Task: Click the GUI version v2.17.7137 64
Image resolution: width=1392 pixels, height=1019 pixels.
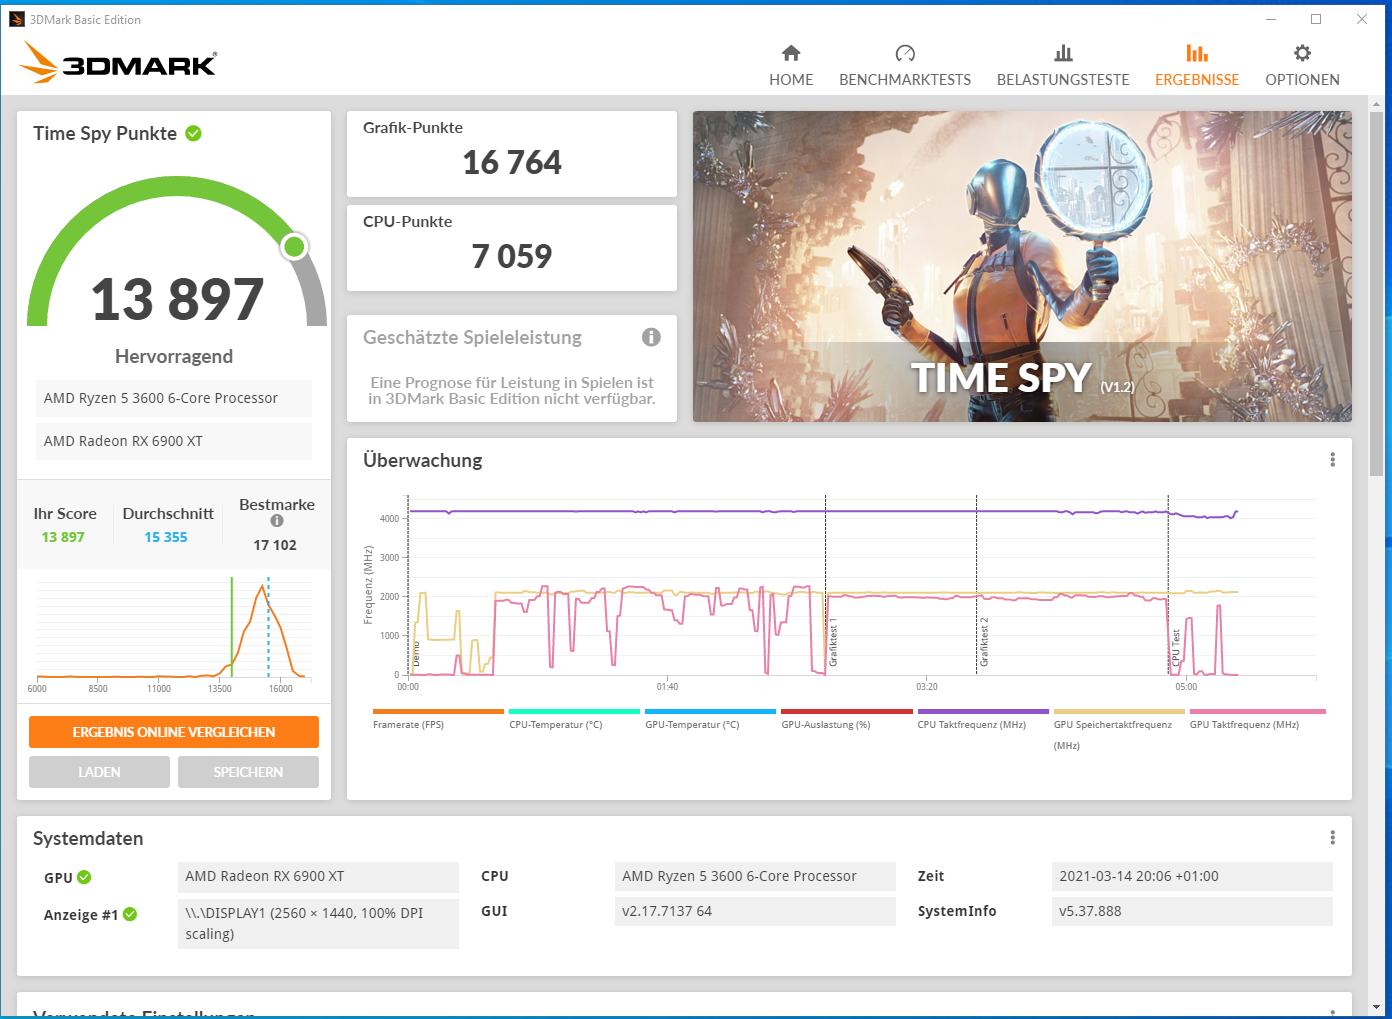Action: [x=755, y=911]
